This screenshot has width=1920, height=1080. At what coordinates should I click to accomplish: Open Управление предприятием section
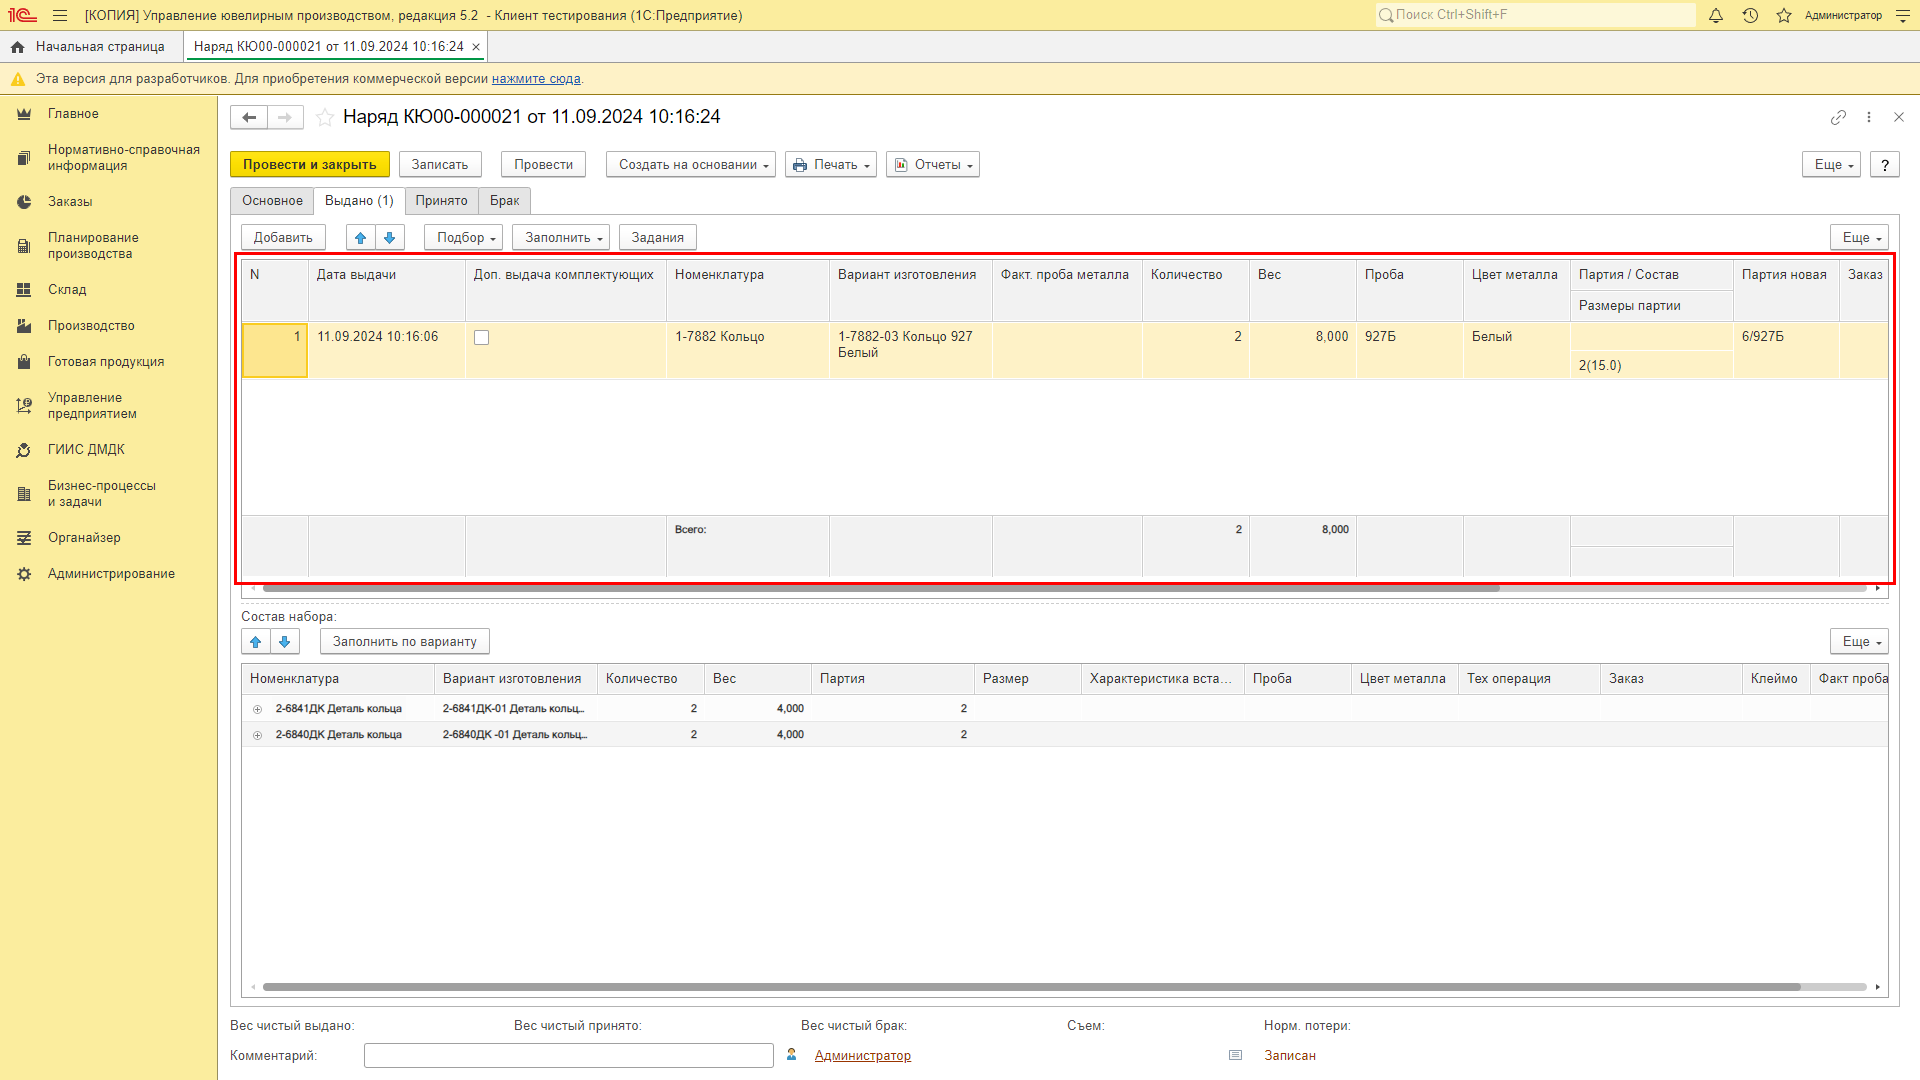[x=92, y=406]
